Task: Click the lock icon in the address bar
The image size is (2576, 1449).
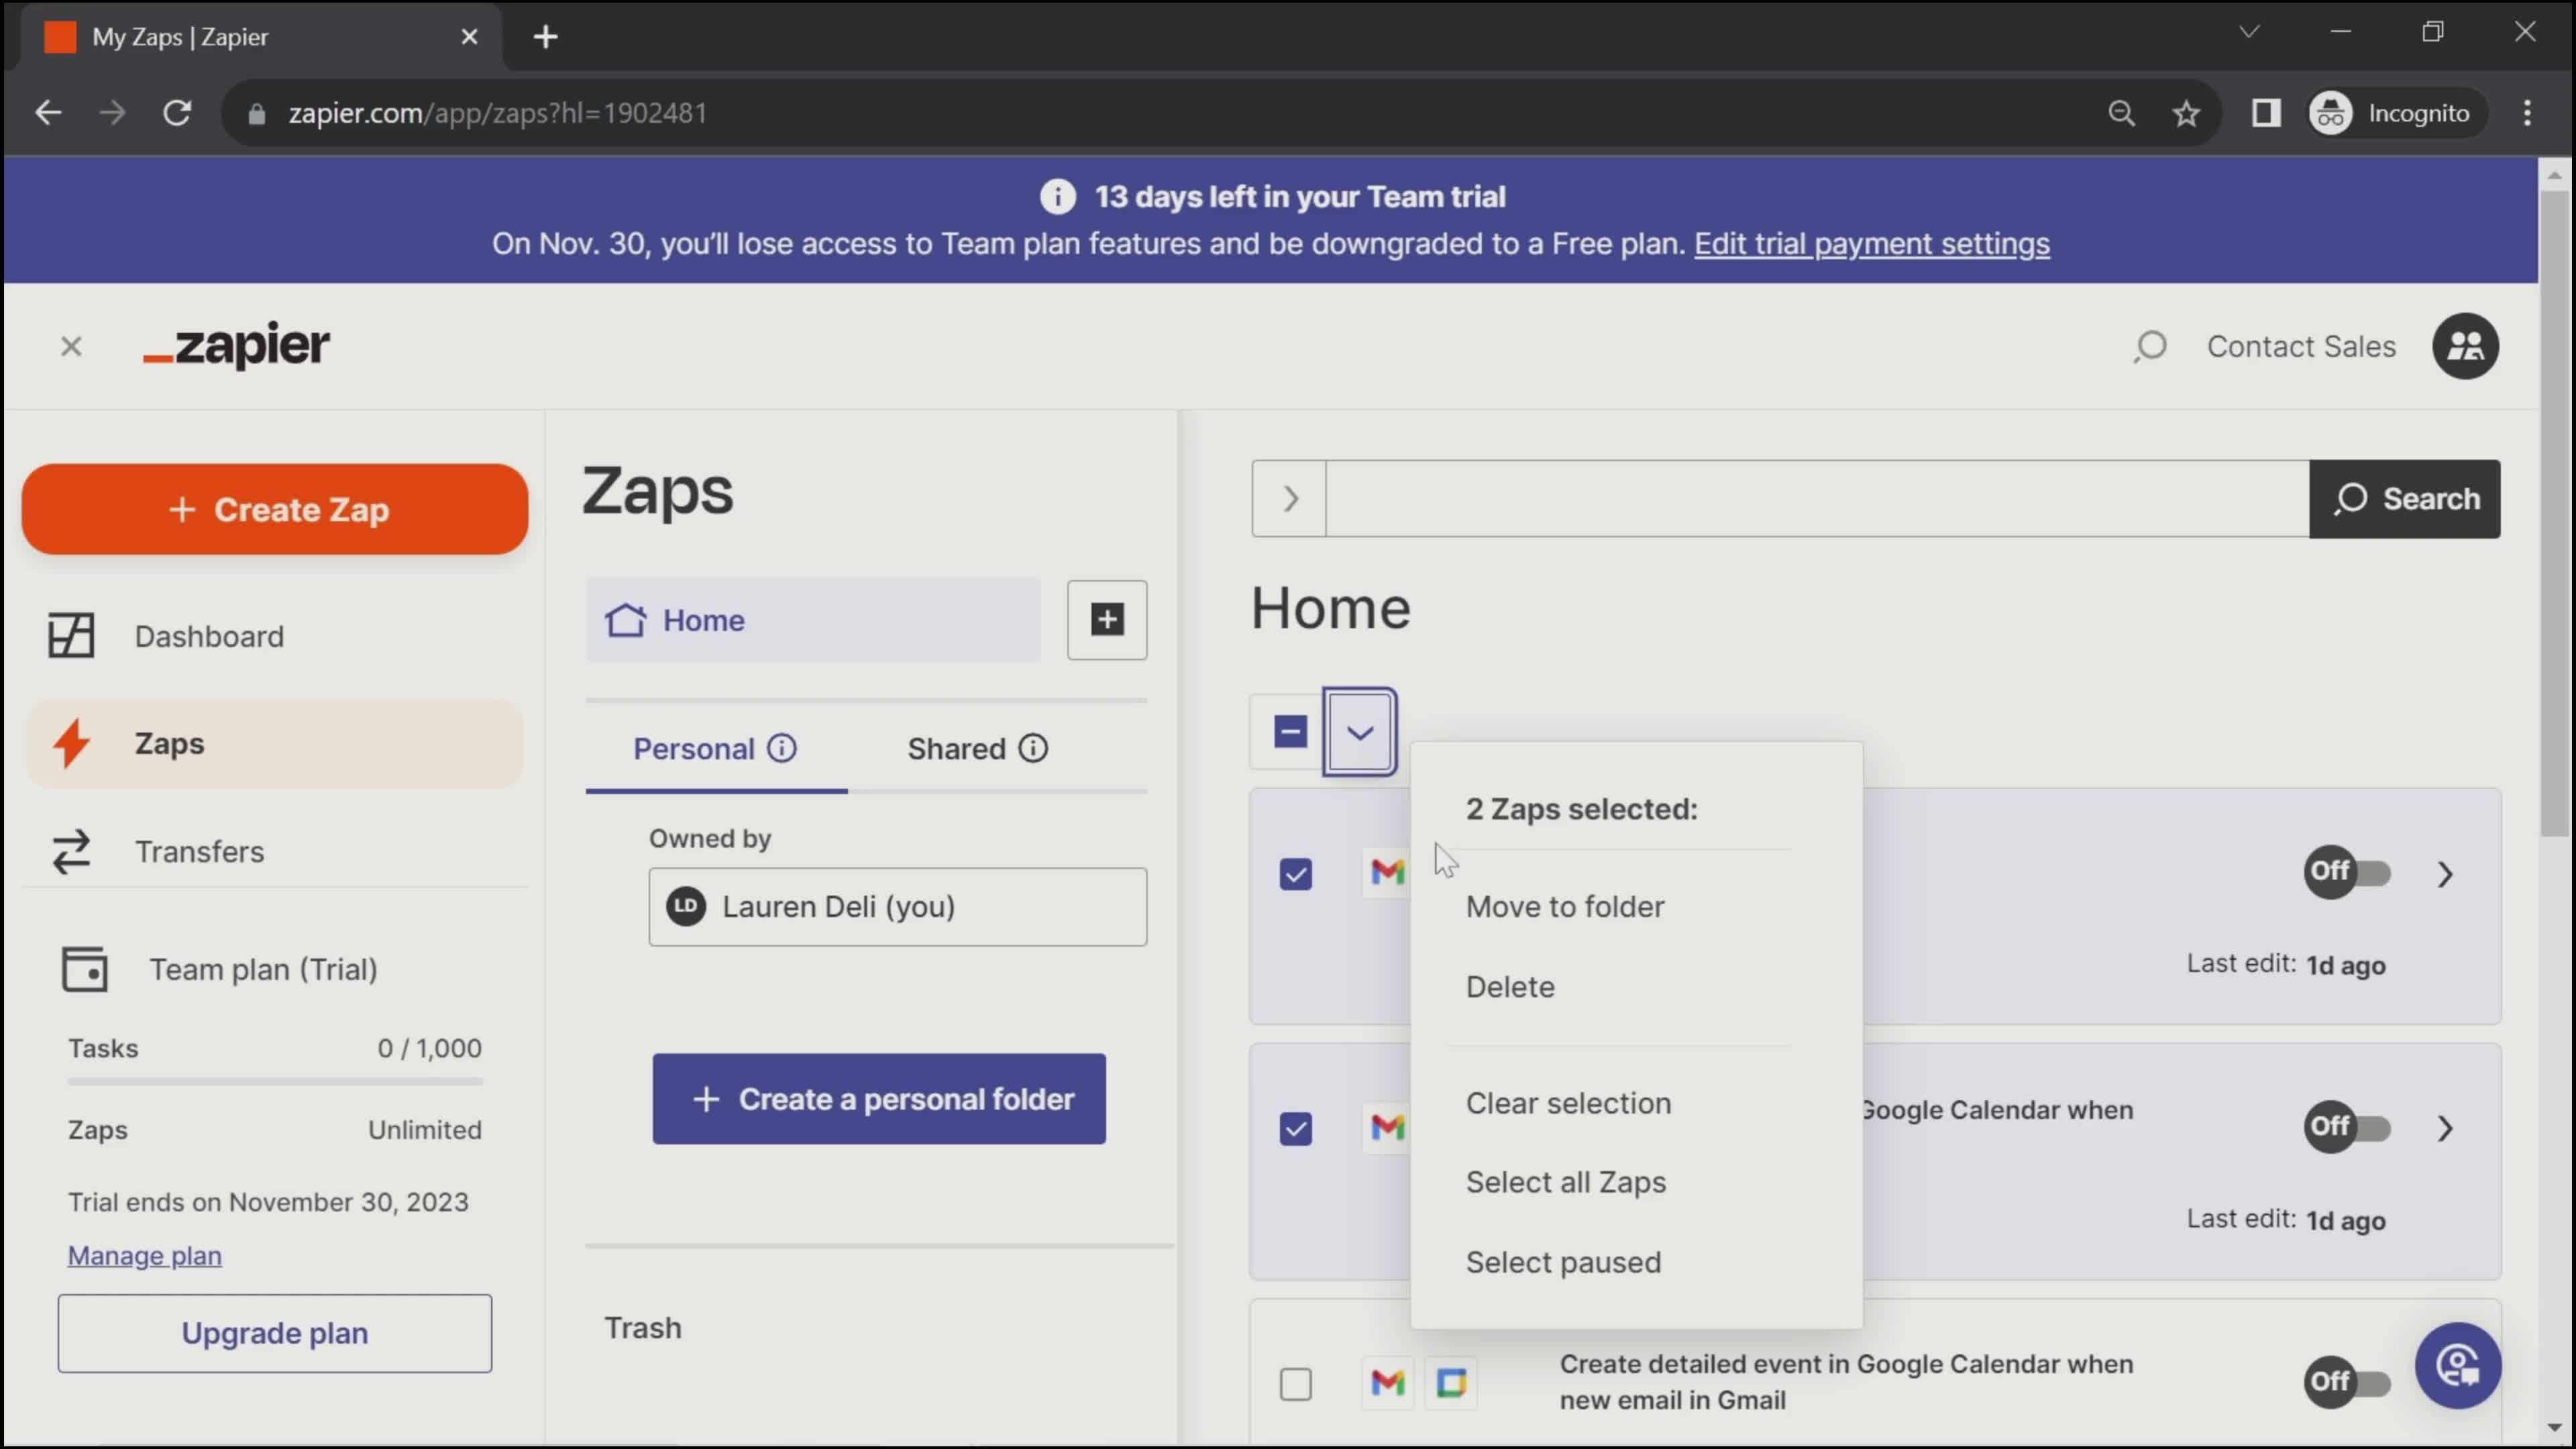Action: click(256, 114)
